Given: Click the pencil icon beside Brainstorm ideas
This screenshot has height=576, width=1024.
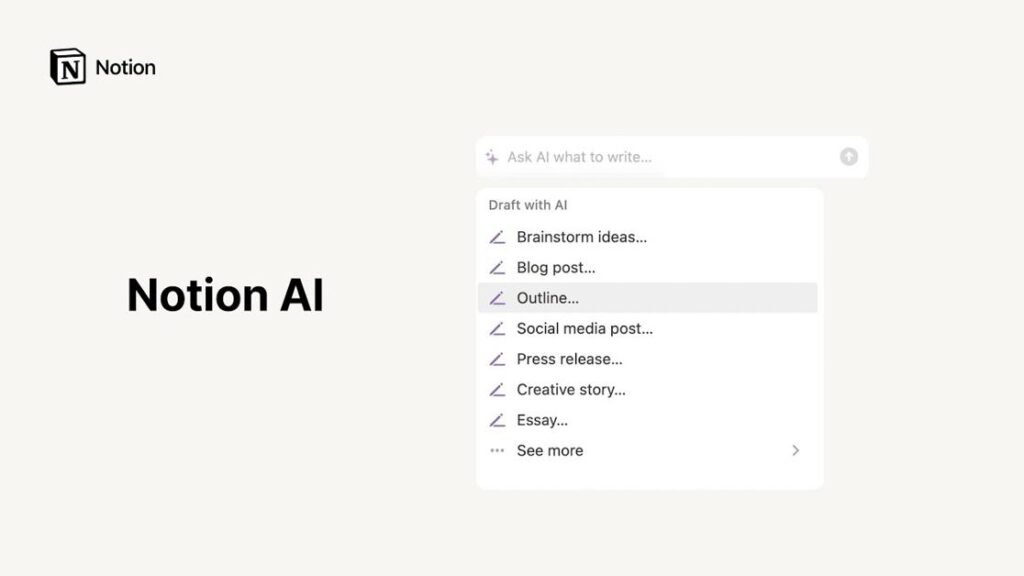Looking at the screenshot, I should pyautogui.click(x=497, y=237).
